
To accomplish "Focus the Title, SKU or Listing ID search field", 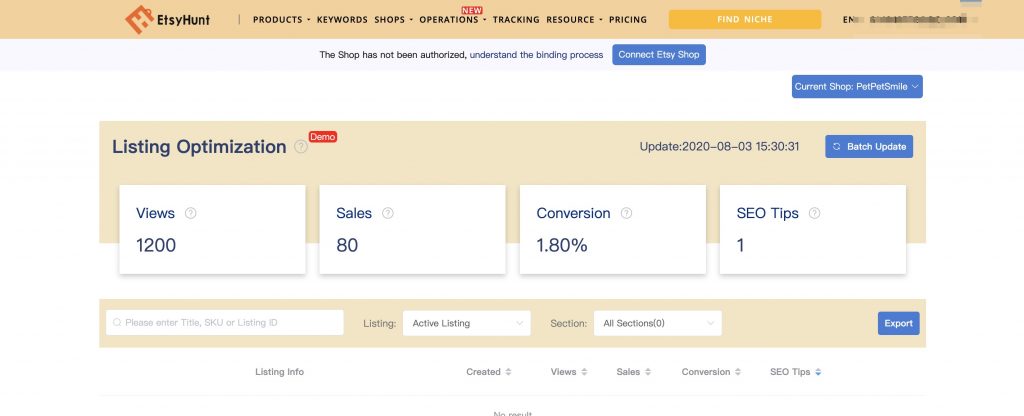I will pos(225,323).
